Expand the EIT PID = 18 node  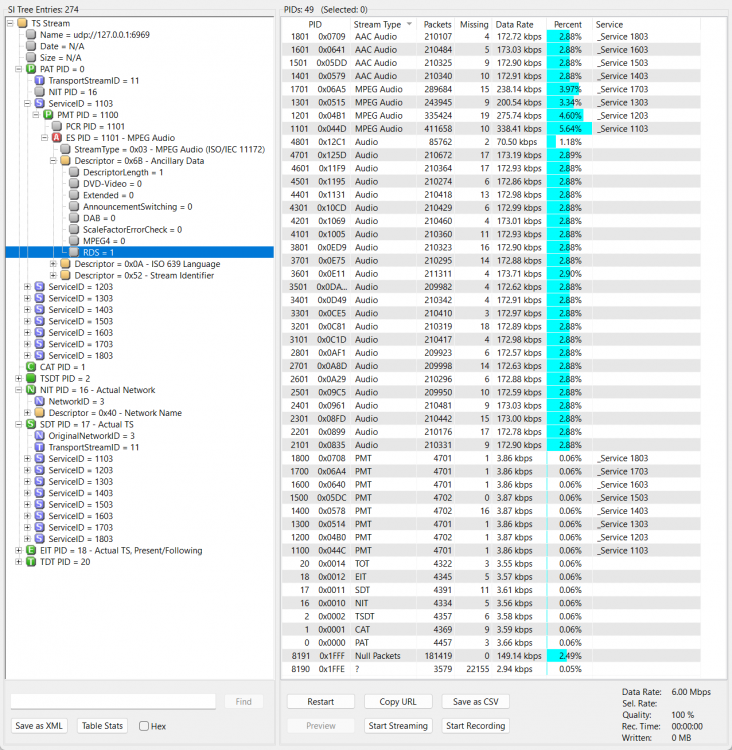(x=10, y=551)
